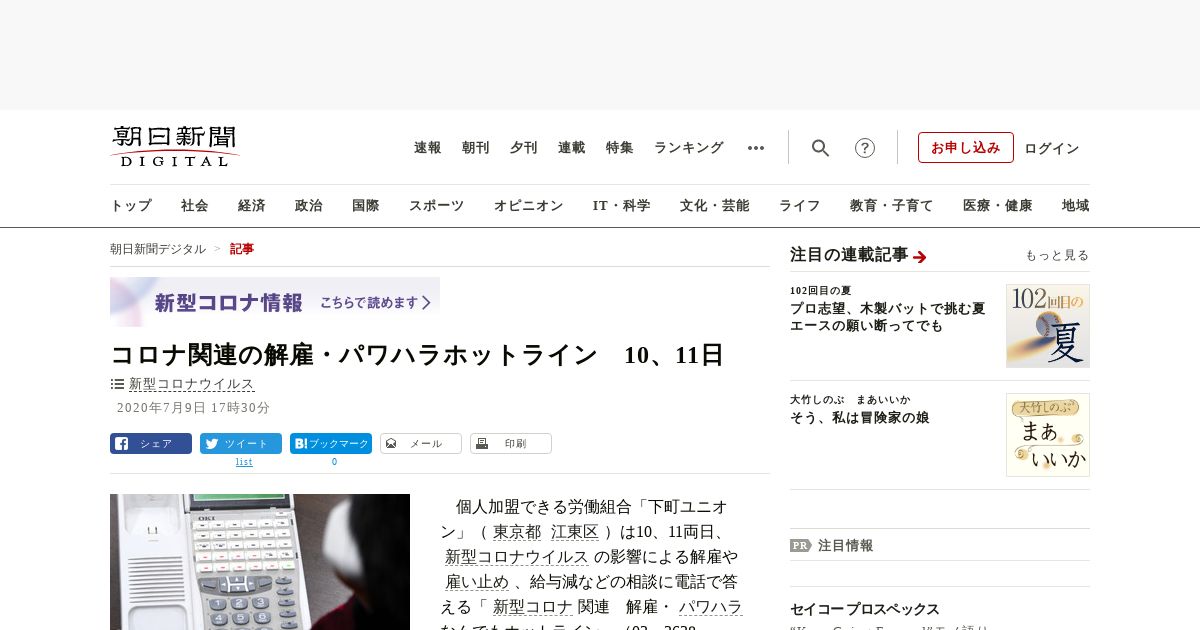This screenshot has width=1200, height=630.
Task: Click the 記事 breadcrumb item
Action: coord(242,249)
